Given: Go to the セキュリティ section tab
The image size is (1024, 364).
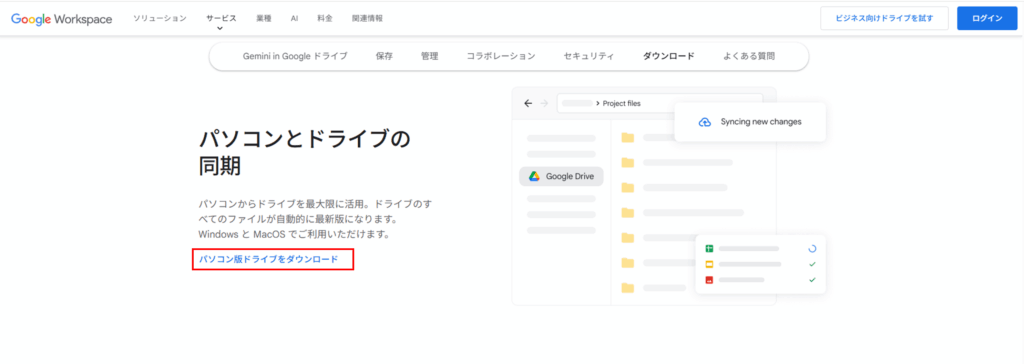Looking at the screenshot, I should point(589,56).
